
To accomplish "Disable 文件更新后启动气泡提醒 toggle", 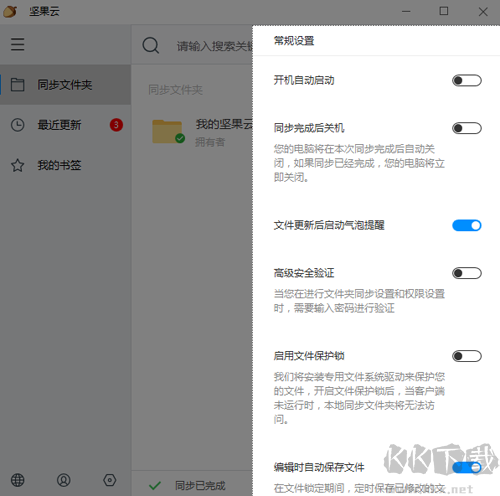I will [x=467, y=225].
